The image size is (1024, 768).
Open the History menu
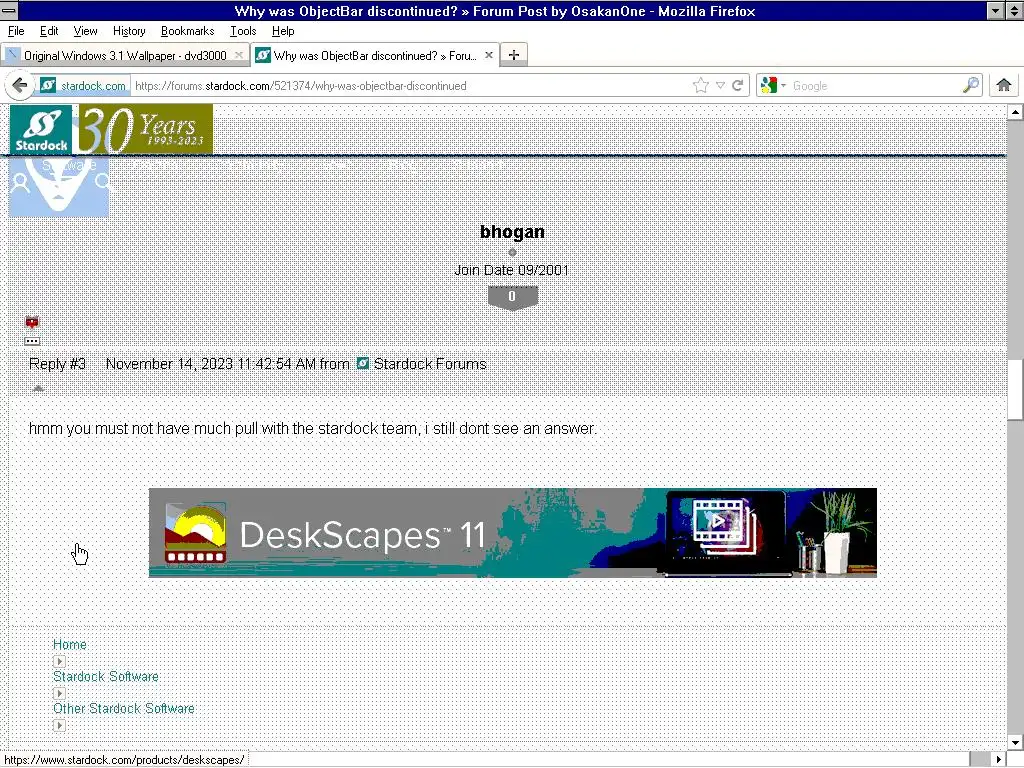(x=129, y=31)
